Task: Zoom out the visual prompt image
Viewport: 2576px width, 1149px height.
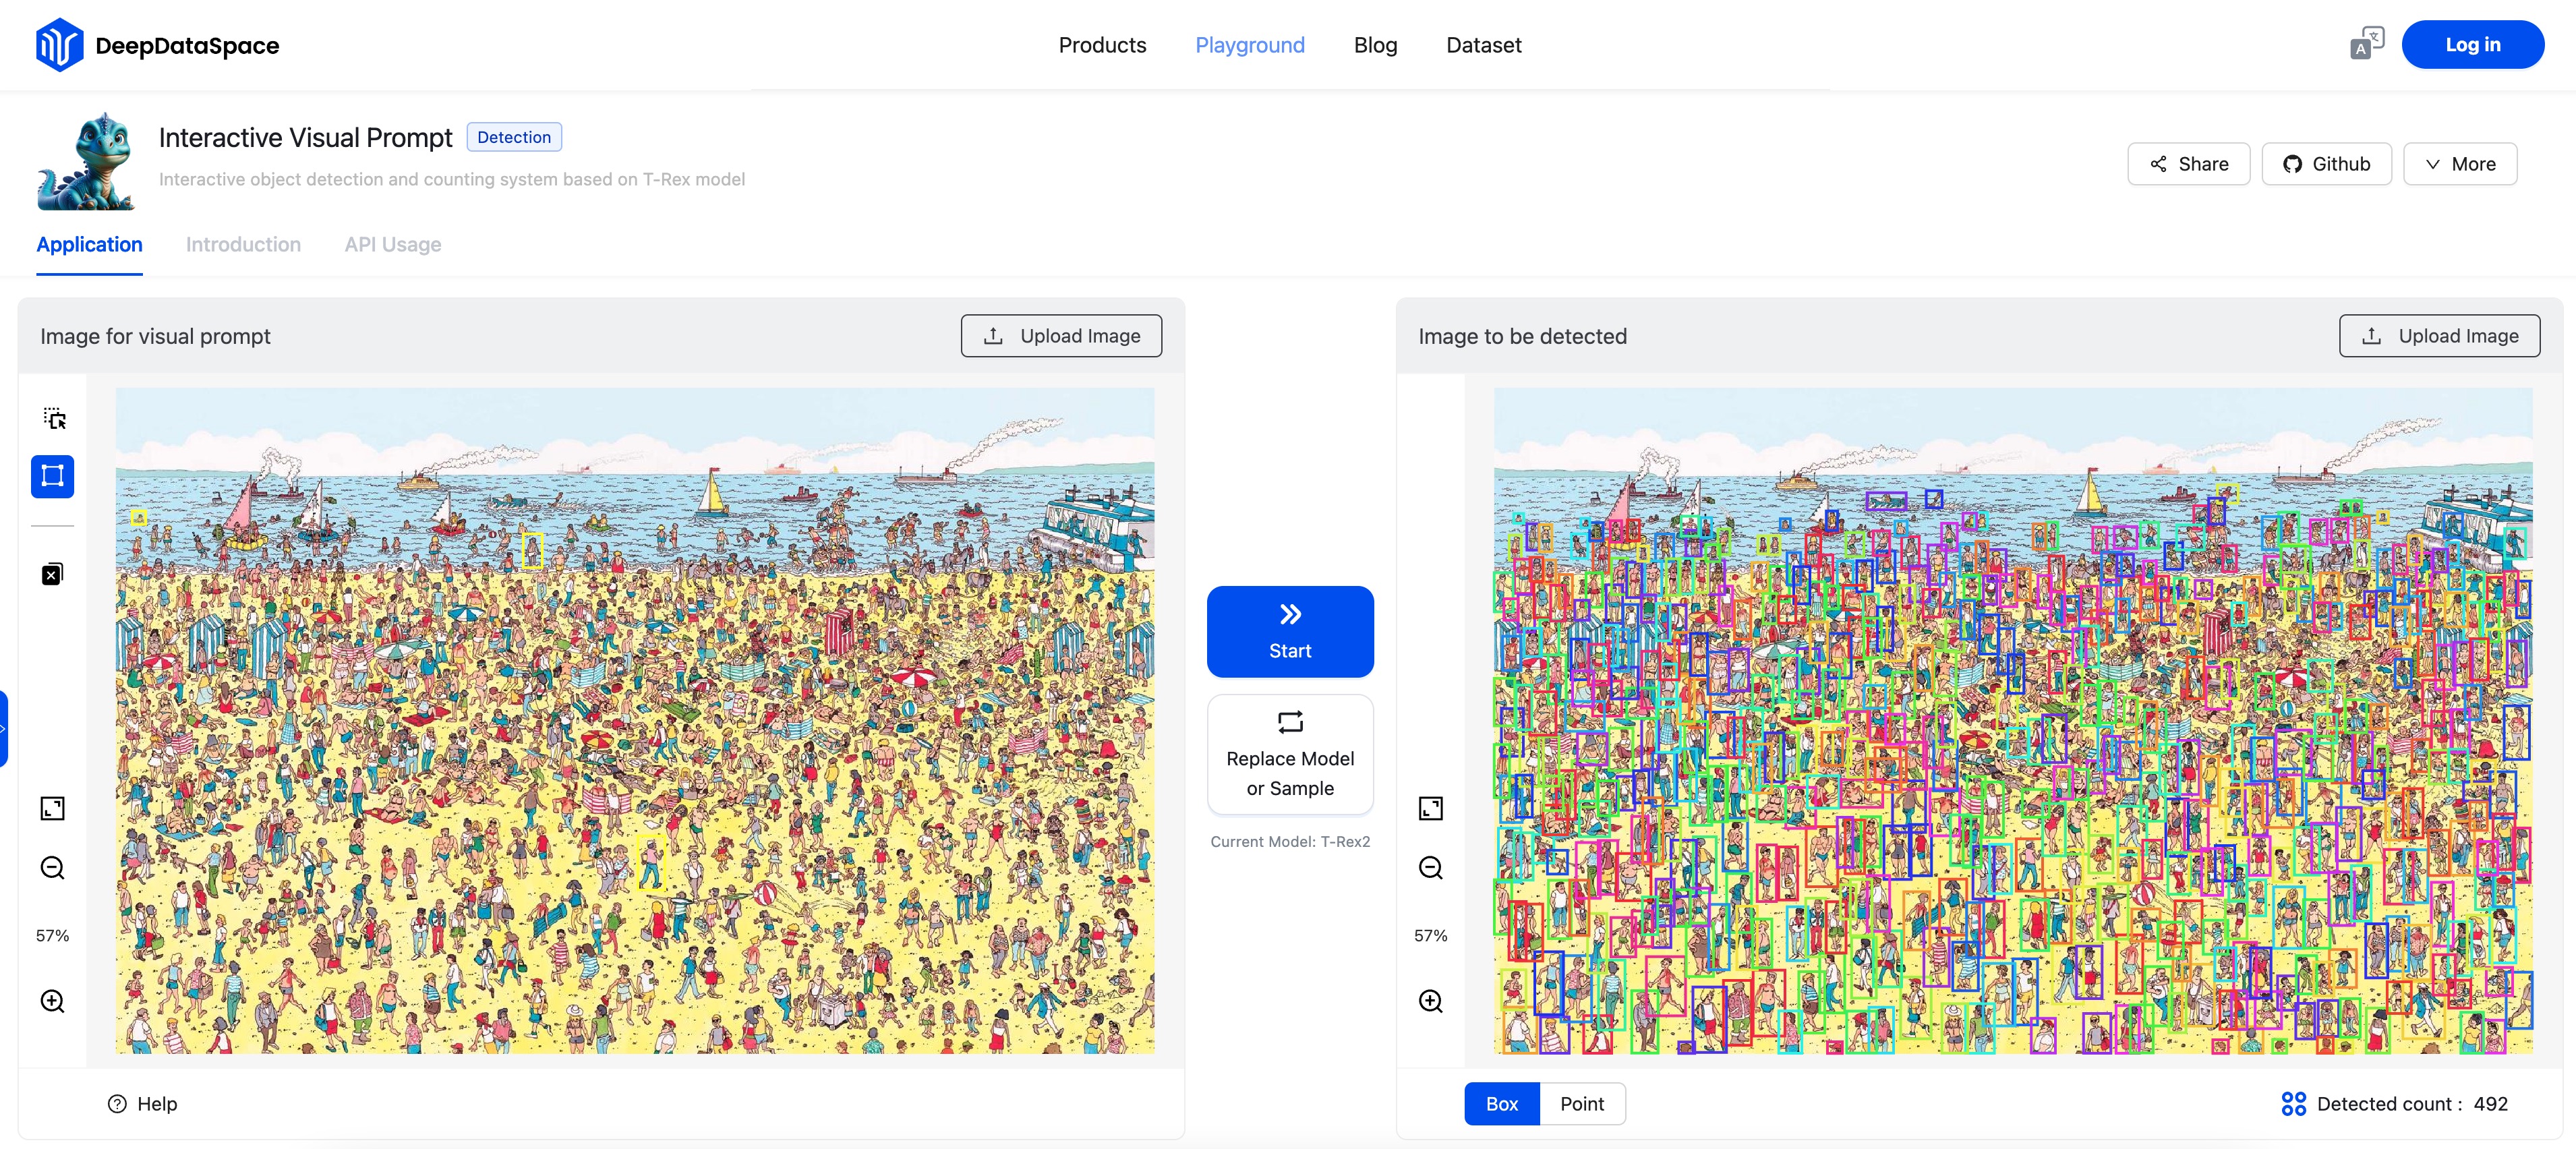Action: [53, 867]
